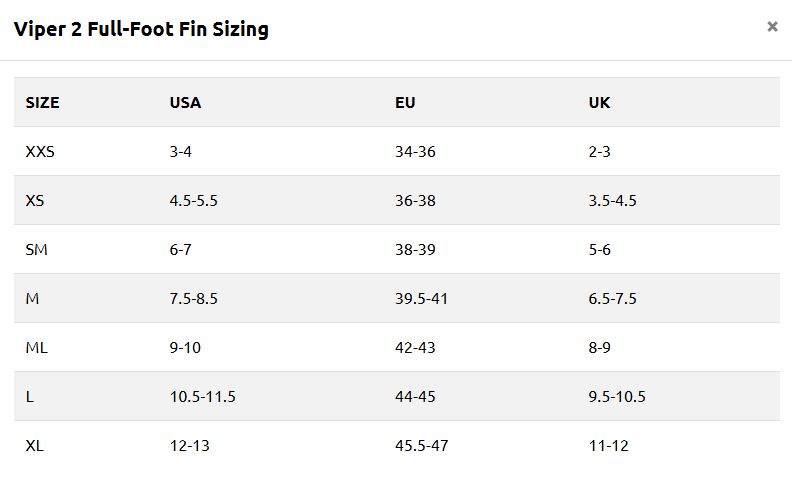Select the XXS size row label

(x=40, y=152)
